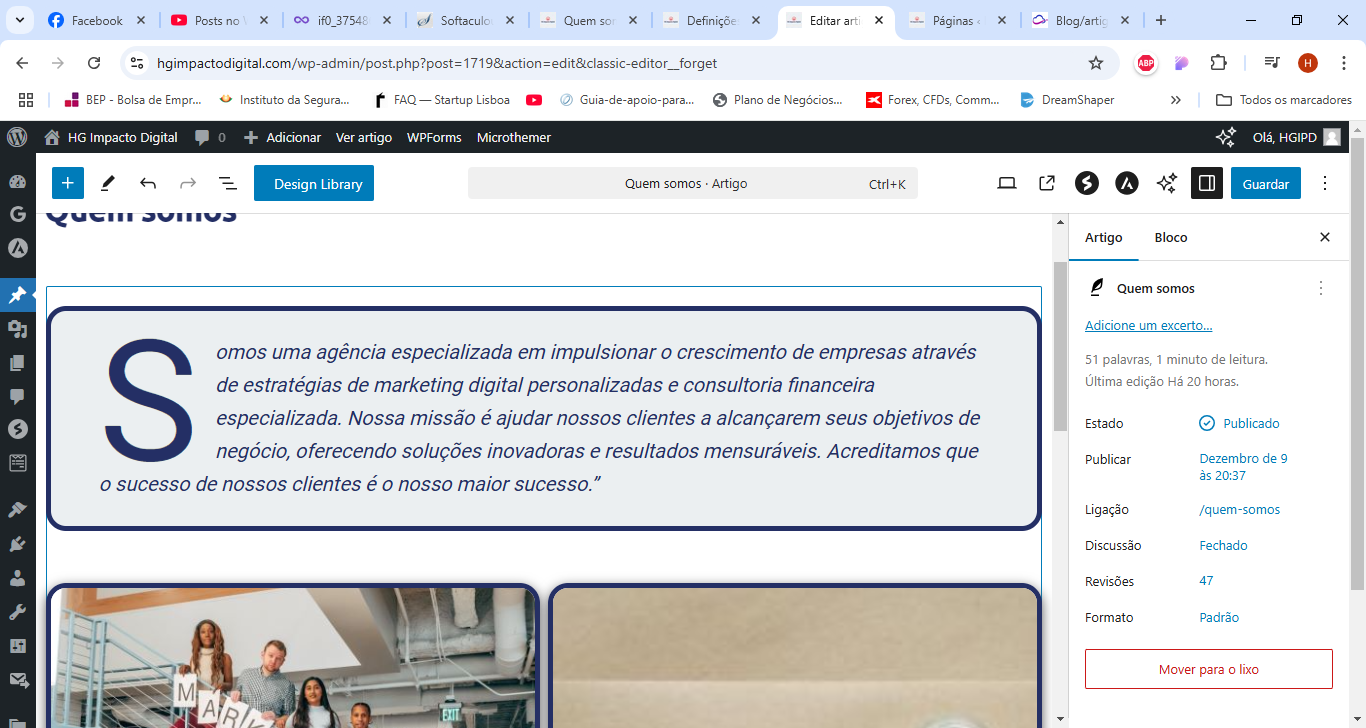Click the Design Library button
Screen dimensions: 1366x728
314,183
